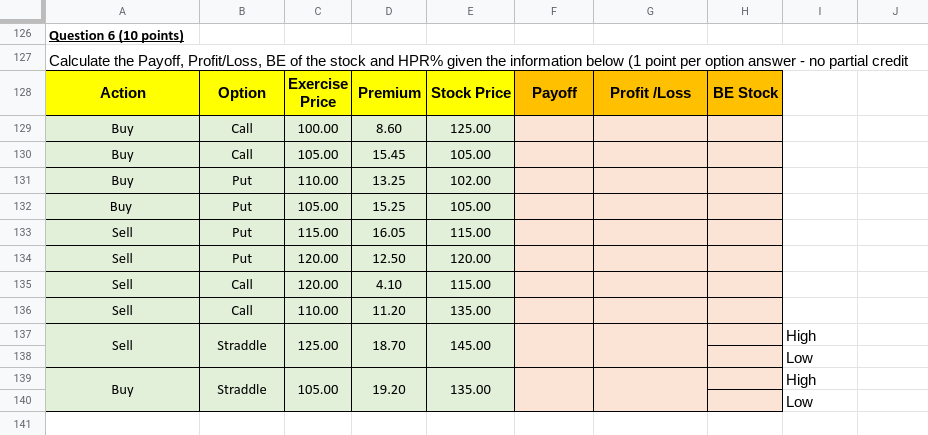Select the orange Payoff header cell
The image size is (928, 435).
click(554, 93)
